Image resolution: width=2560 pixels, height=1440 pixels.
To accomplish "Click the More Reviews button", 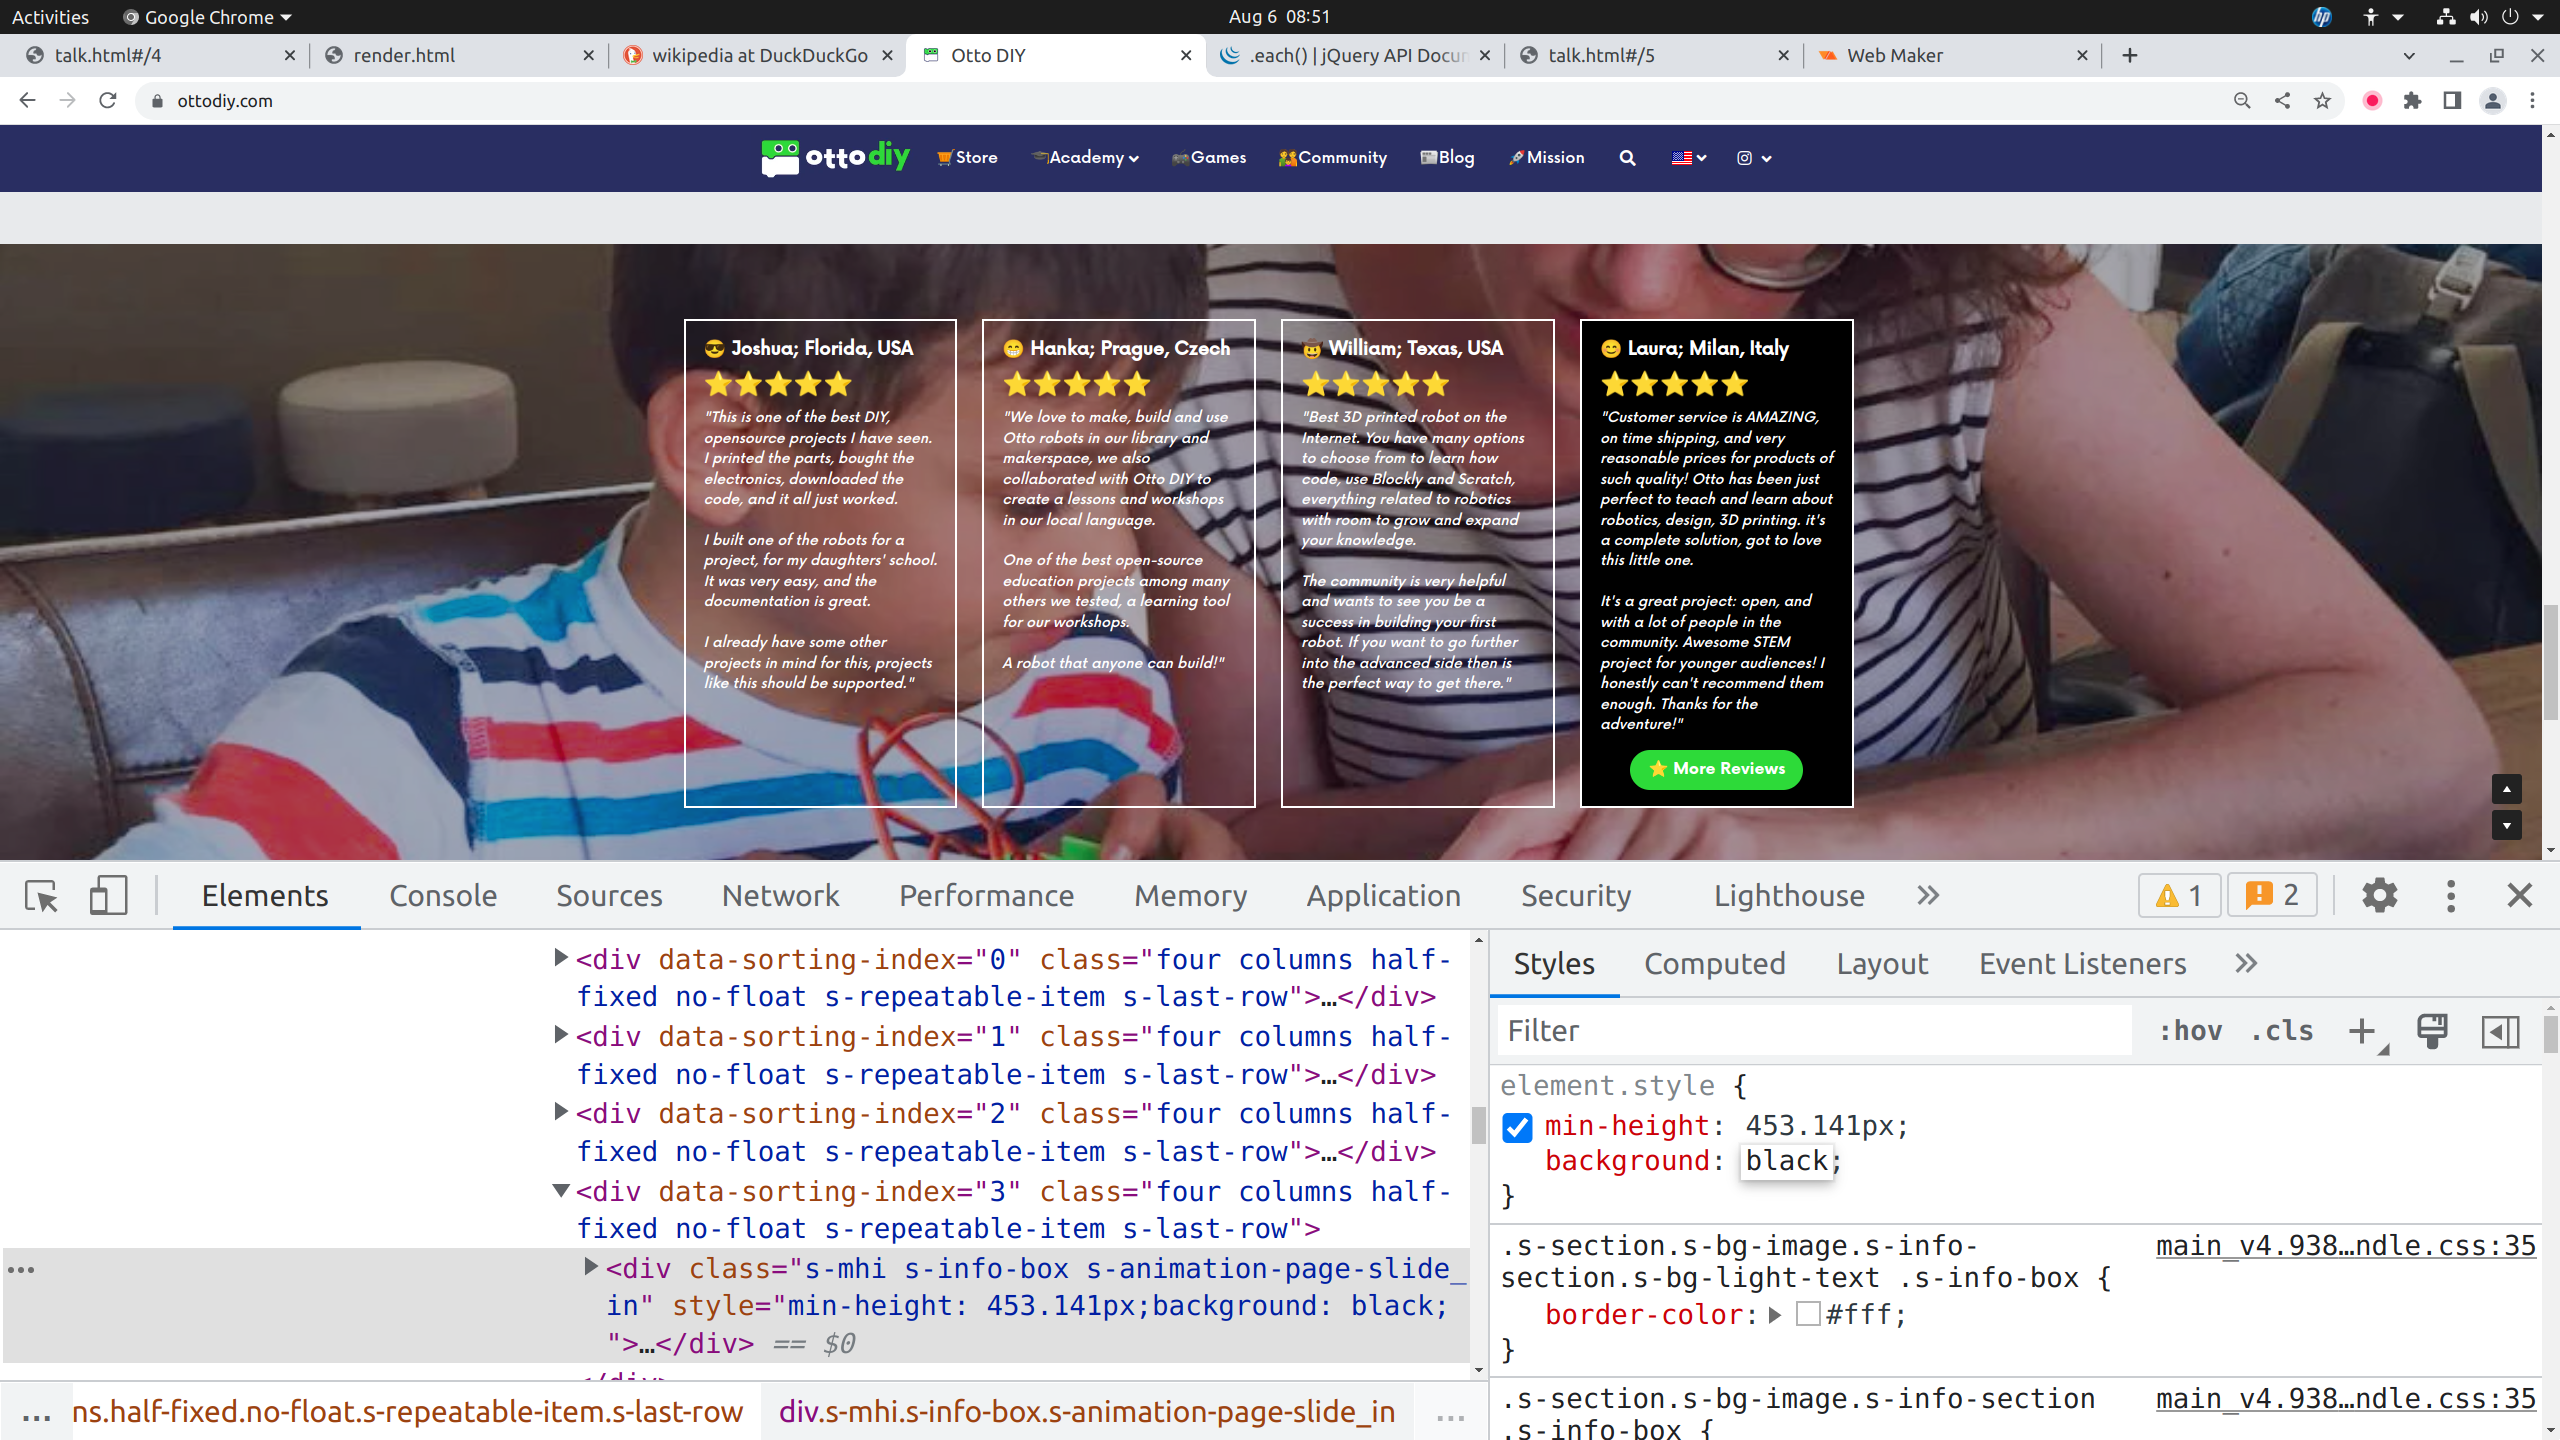I will (x=1716, y=769).
